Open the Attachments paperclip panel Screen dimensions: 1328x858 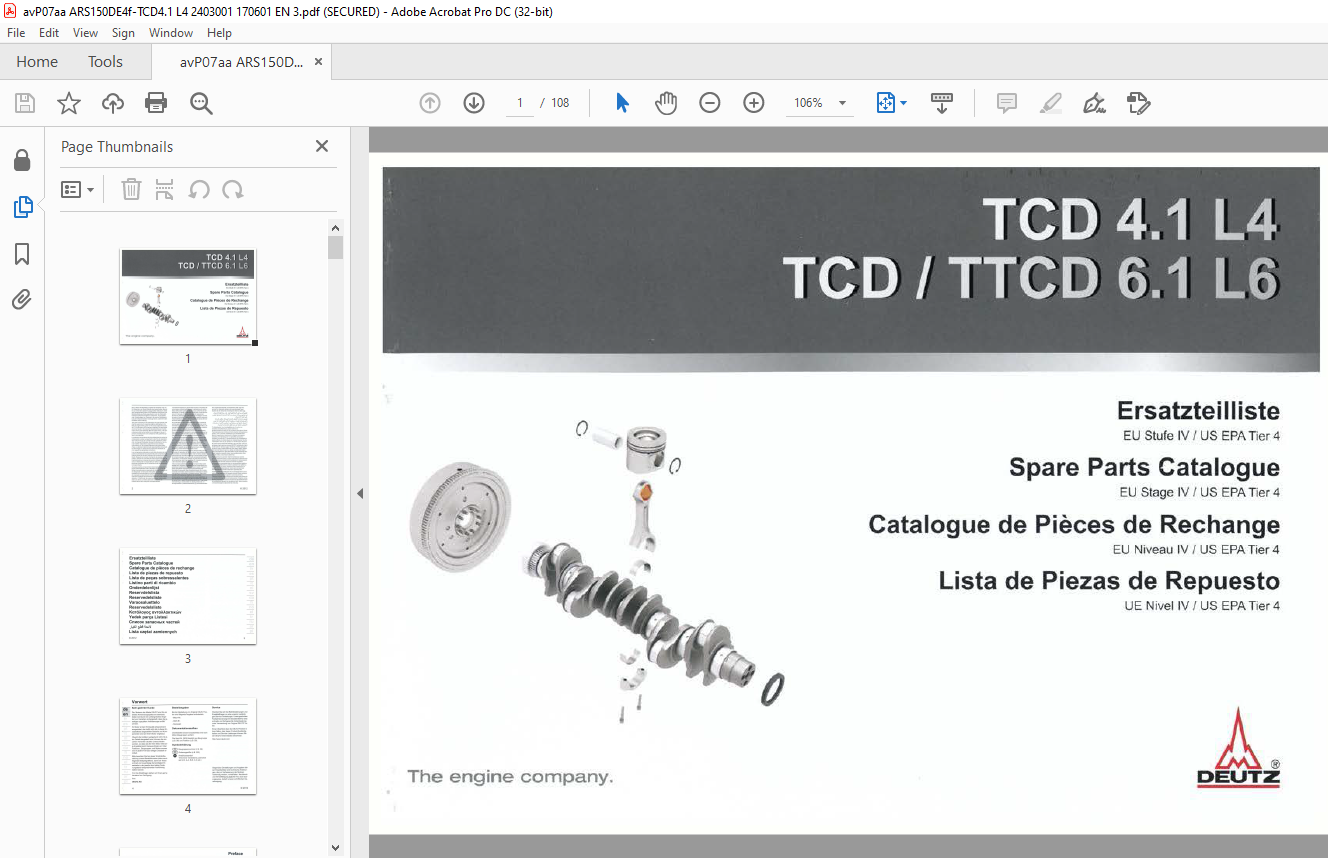click(22, 300)
